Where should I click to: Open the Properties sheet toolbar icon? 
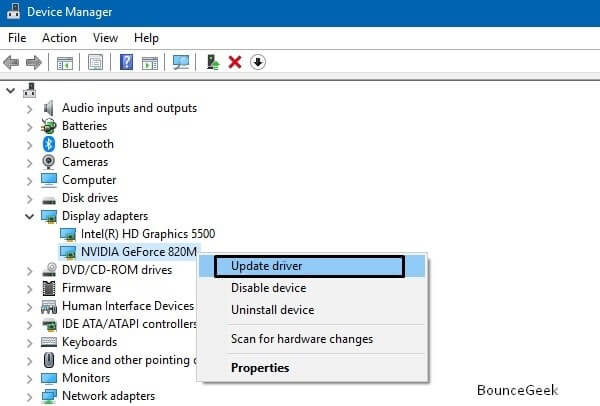(x=95, y=62)
